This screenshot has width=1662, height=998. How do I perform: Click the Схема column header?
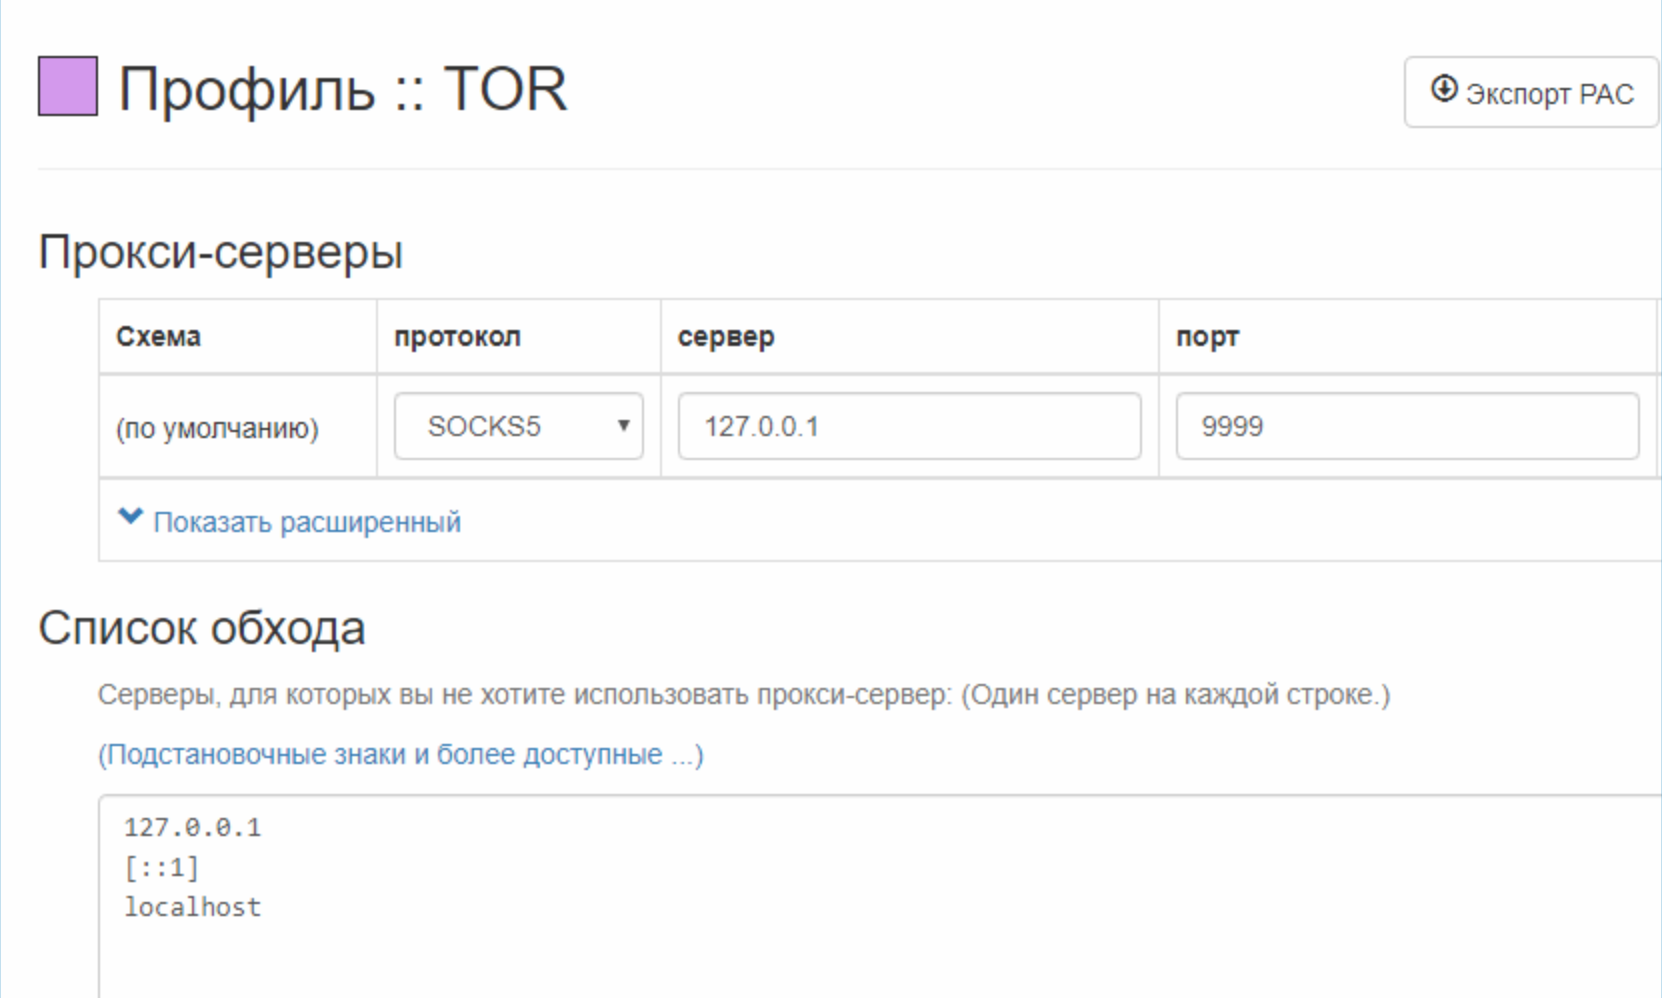(x=158, y=336)
